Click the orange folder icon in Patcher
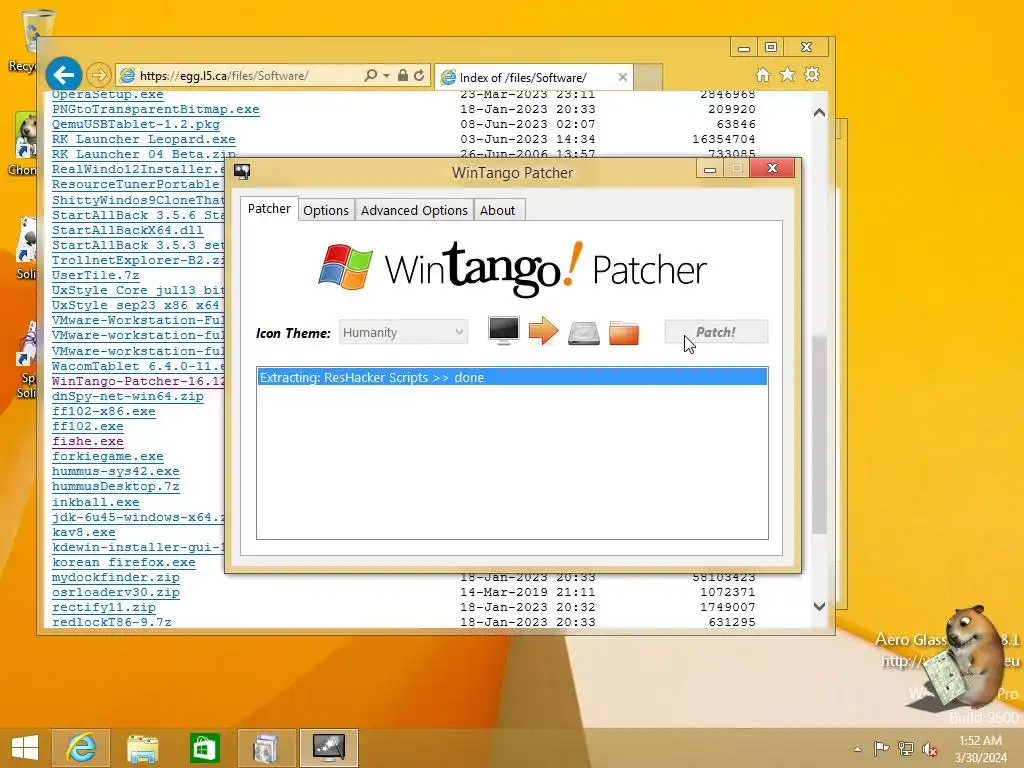The image size is (1024, 768). (624, 332)
